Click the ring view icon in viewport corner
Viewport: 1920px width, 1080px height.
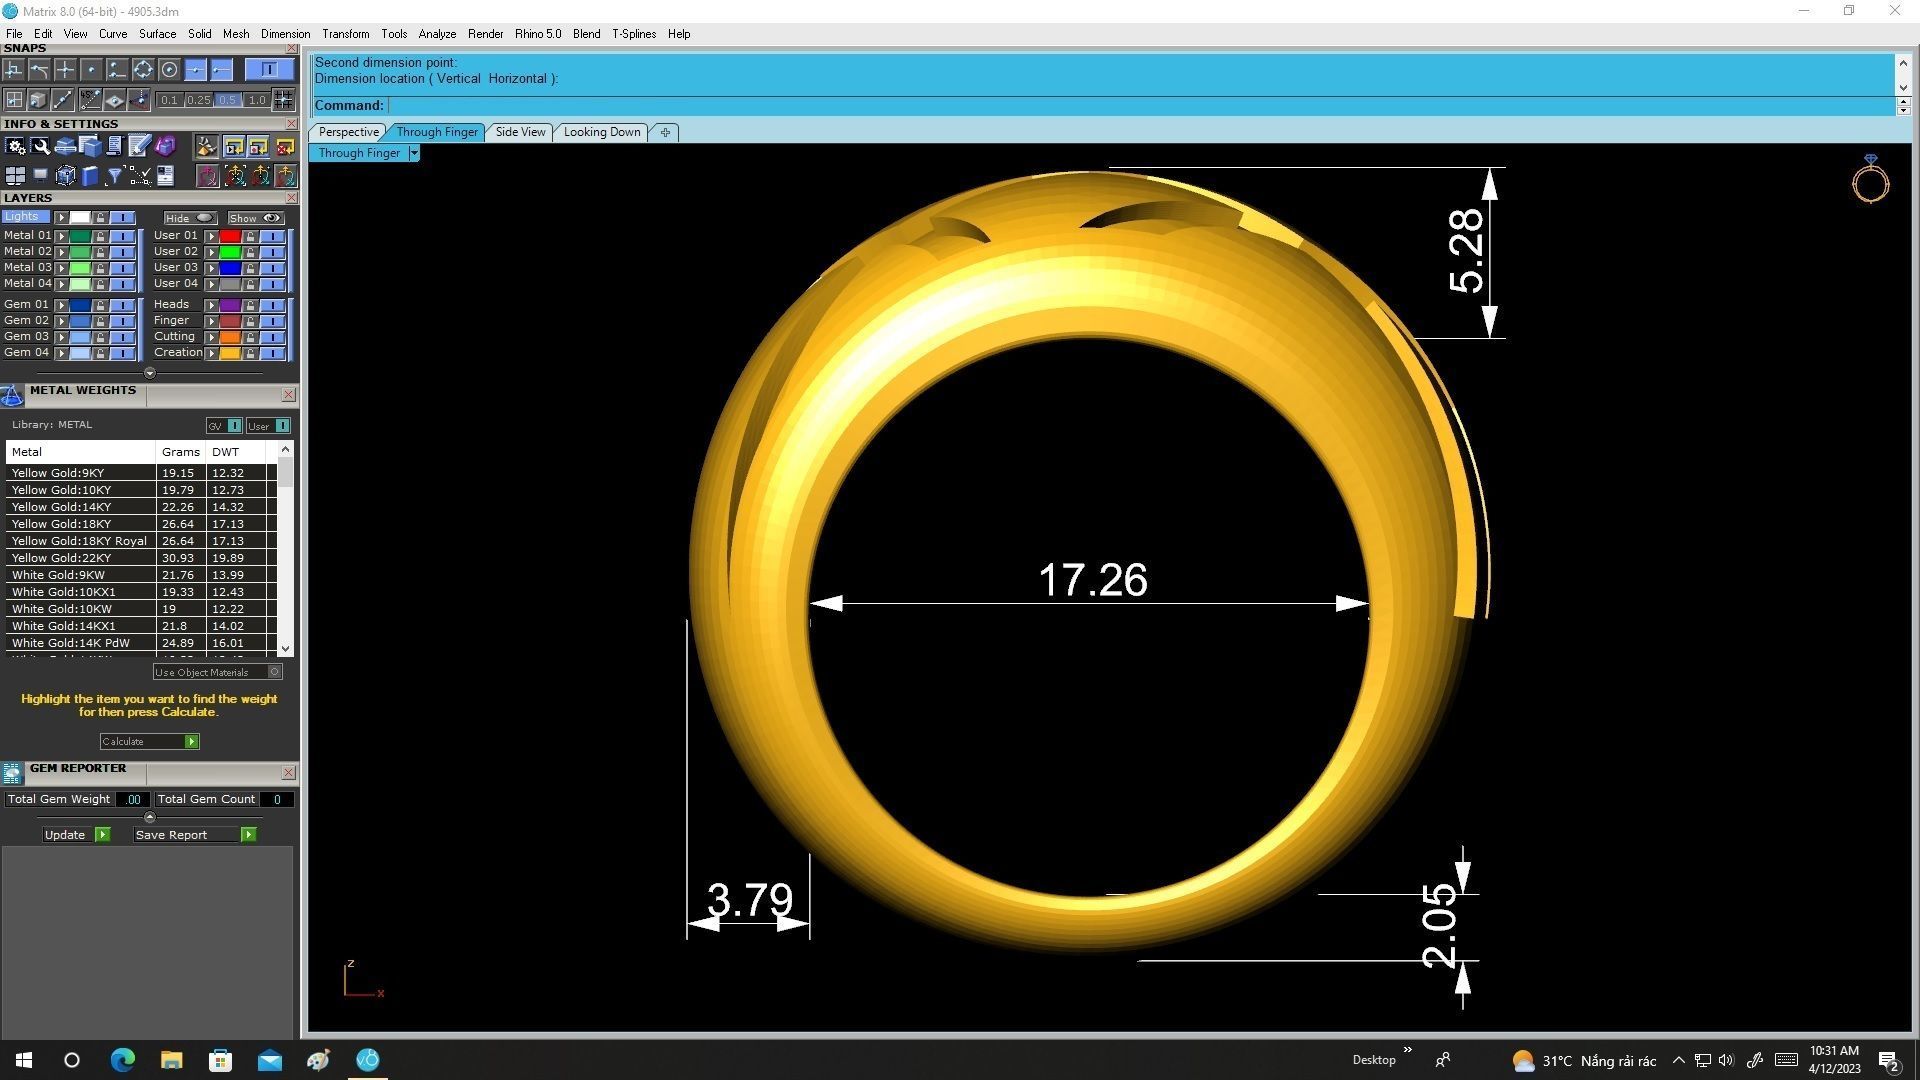1870,181
